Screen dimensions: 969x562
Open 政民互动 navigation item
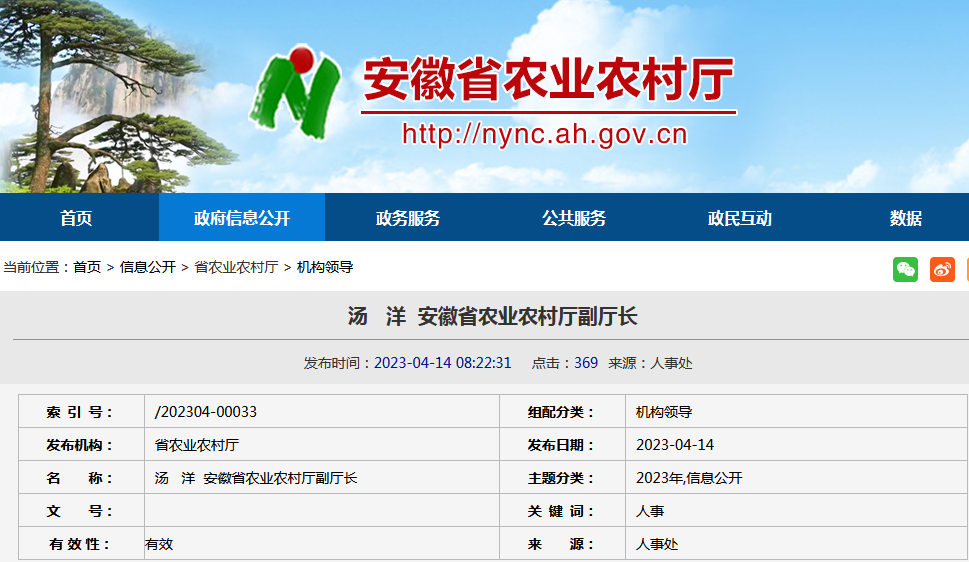click(x=740, y=218)
